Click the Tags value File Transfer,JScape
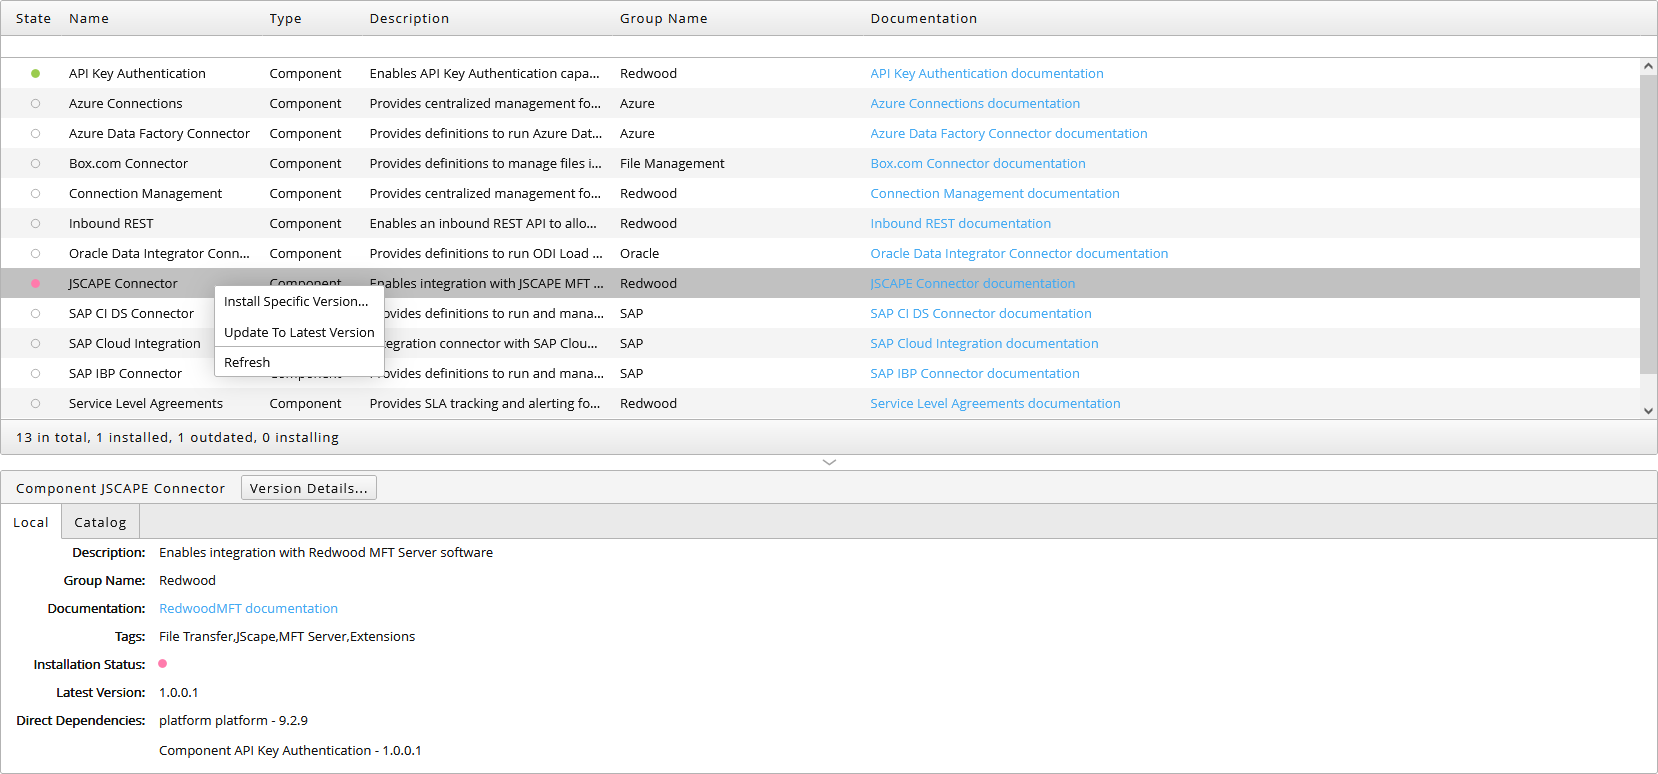1658x774 pixels. (287, 636)
